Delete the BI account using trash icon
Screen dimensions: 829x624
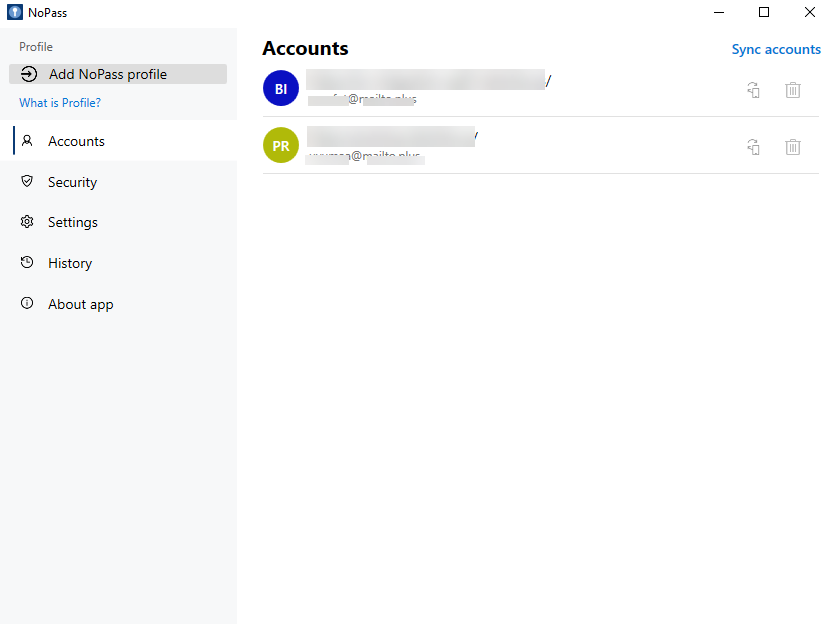[x=792, y=90]
